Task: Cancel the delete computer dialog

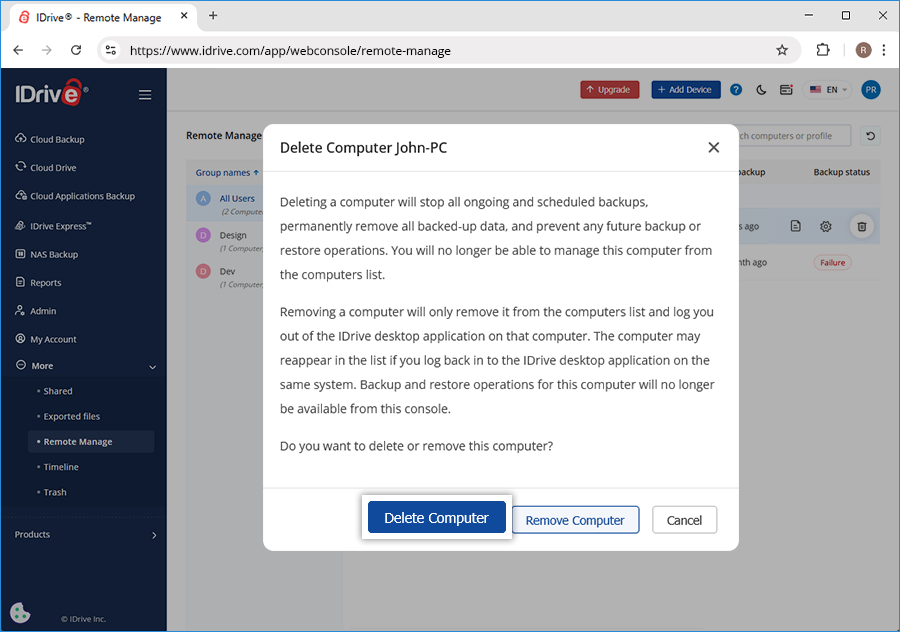Action: coord(684,520)
